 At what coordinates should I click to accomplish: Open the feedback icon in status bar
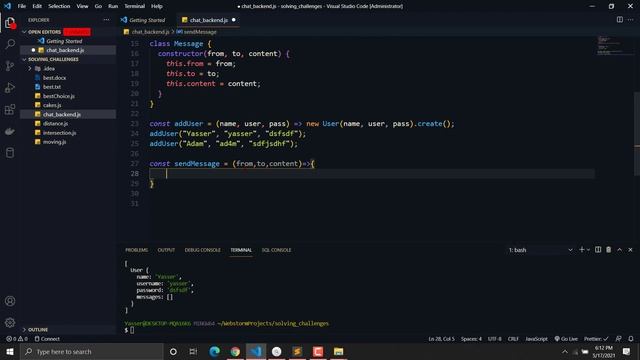(x=619, y=339)
